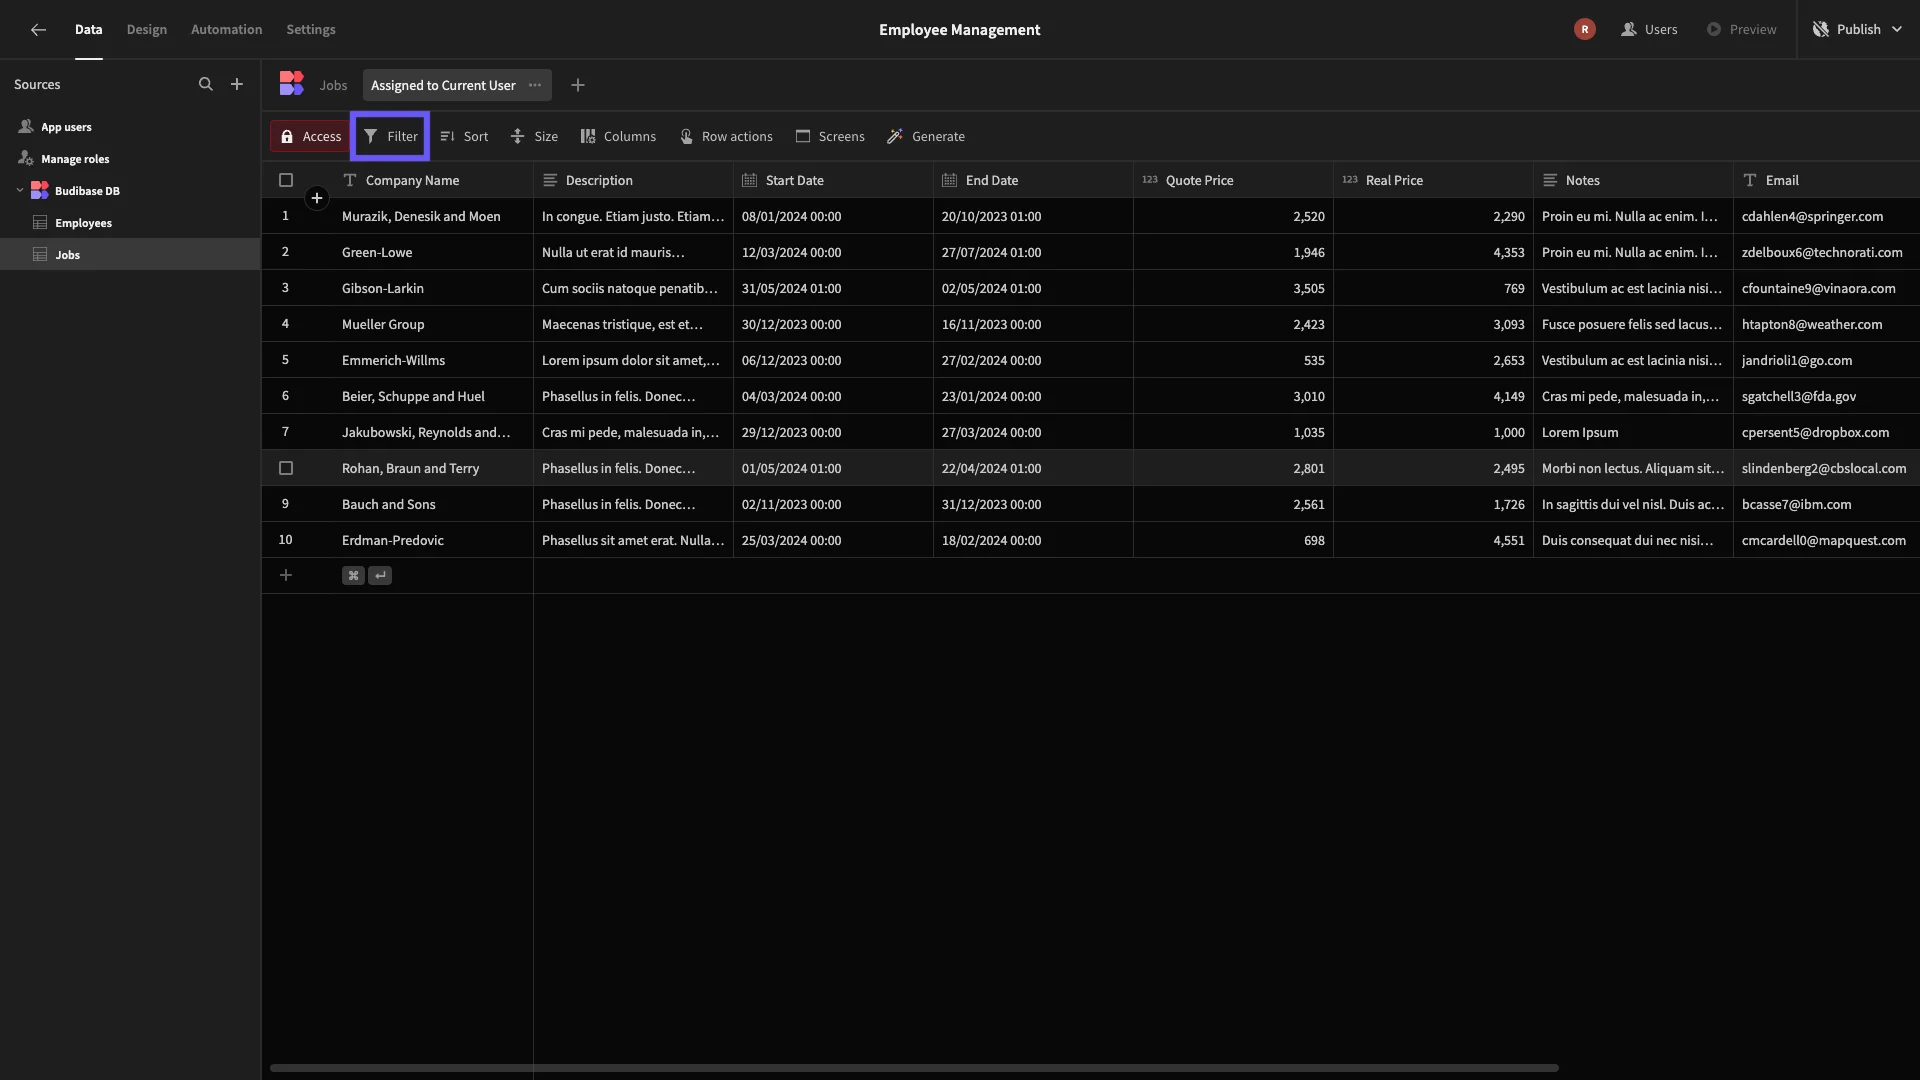Open the Filter options
The height and width of the screenshot is (1080, 1920).
coord(390,136)
